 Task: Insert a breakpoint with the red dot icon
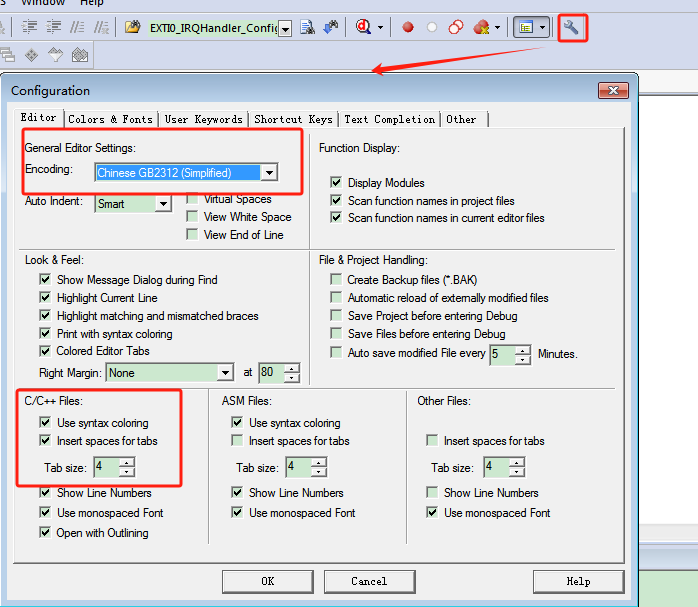coord(408,28)
